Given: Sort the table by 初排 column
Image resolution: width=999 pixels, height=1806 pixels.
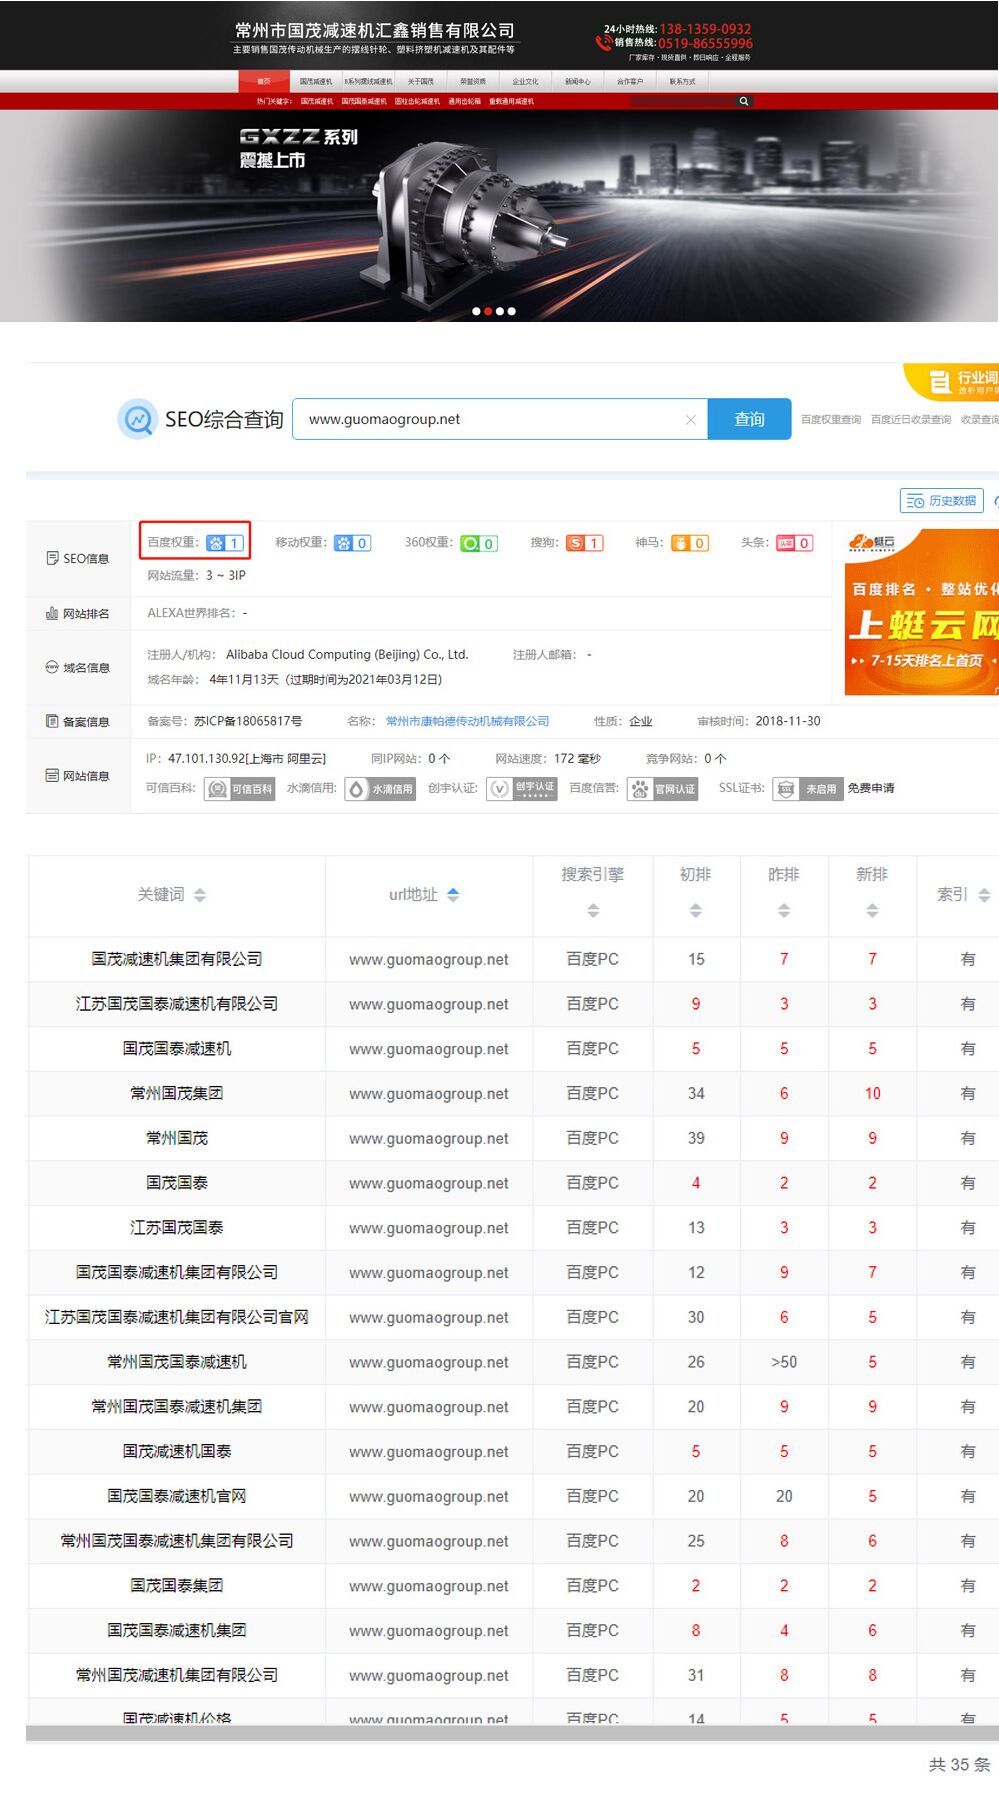Looking at the screenshot, I should (696, 911).
